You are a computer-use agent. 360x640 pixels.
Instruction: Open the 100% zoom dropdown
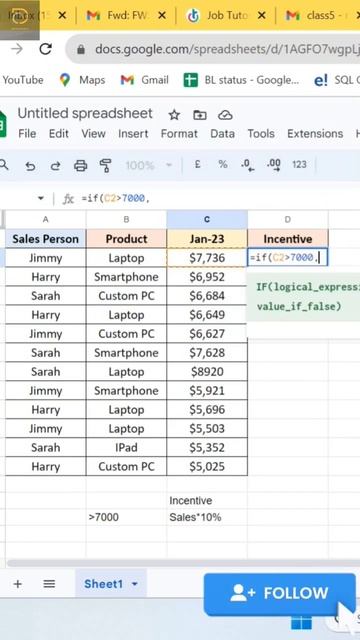pos(149,165)
